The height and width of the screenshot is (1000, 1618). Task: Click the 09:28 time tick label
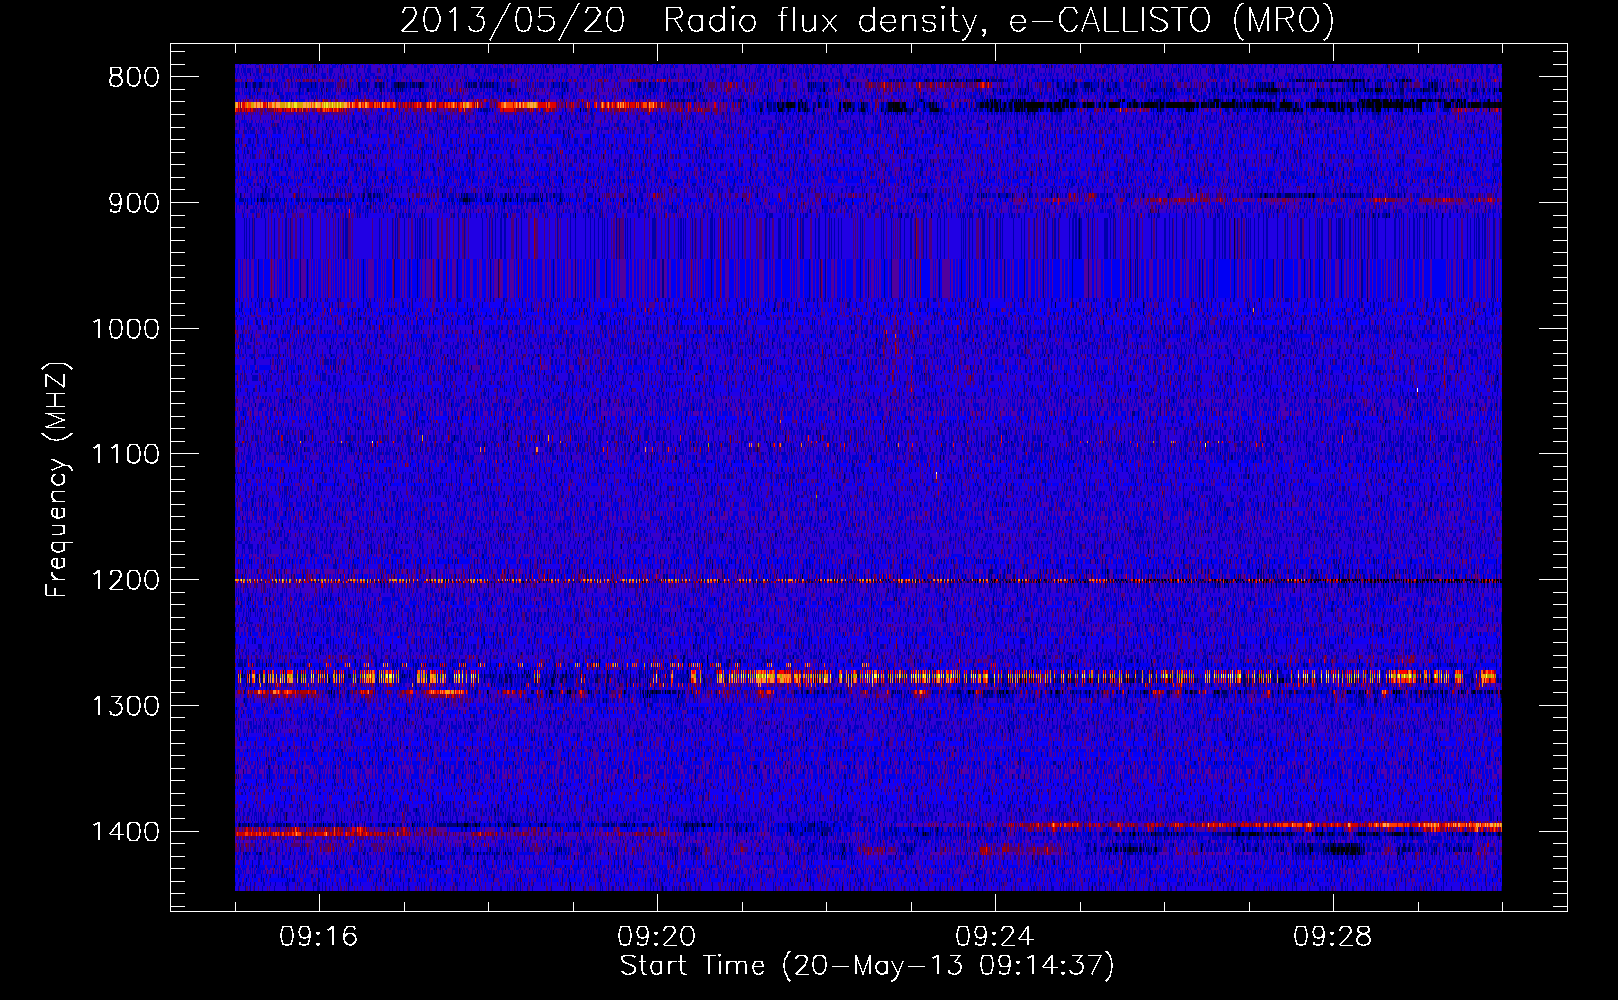click(x=1333, y=937)
